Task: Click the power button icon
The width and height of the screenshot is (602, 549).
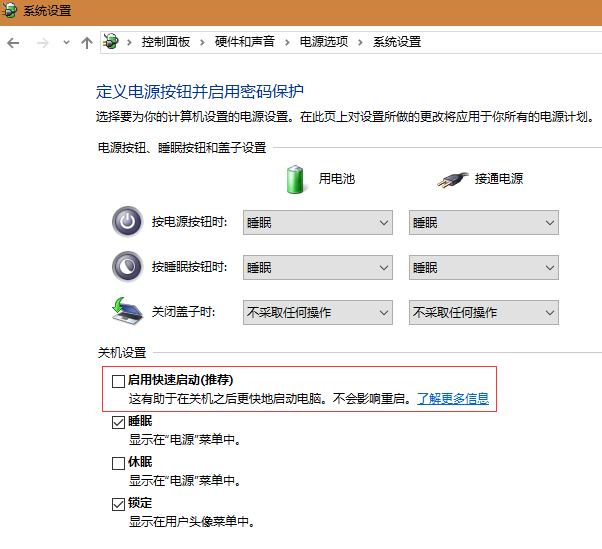Action: (127, 222)
